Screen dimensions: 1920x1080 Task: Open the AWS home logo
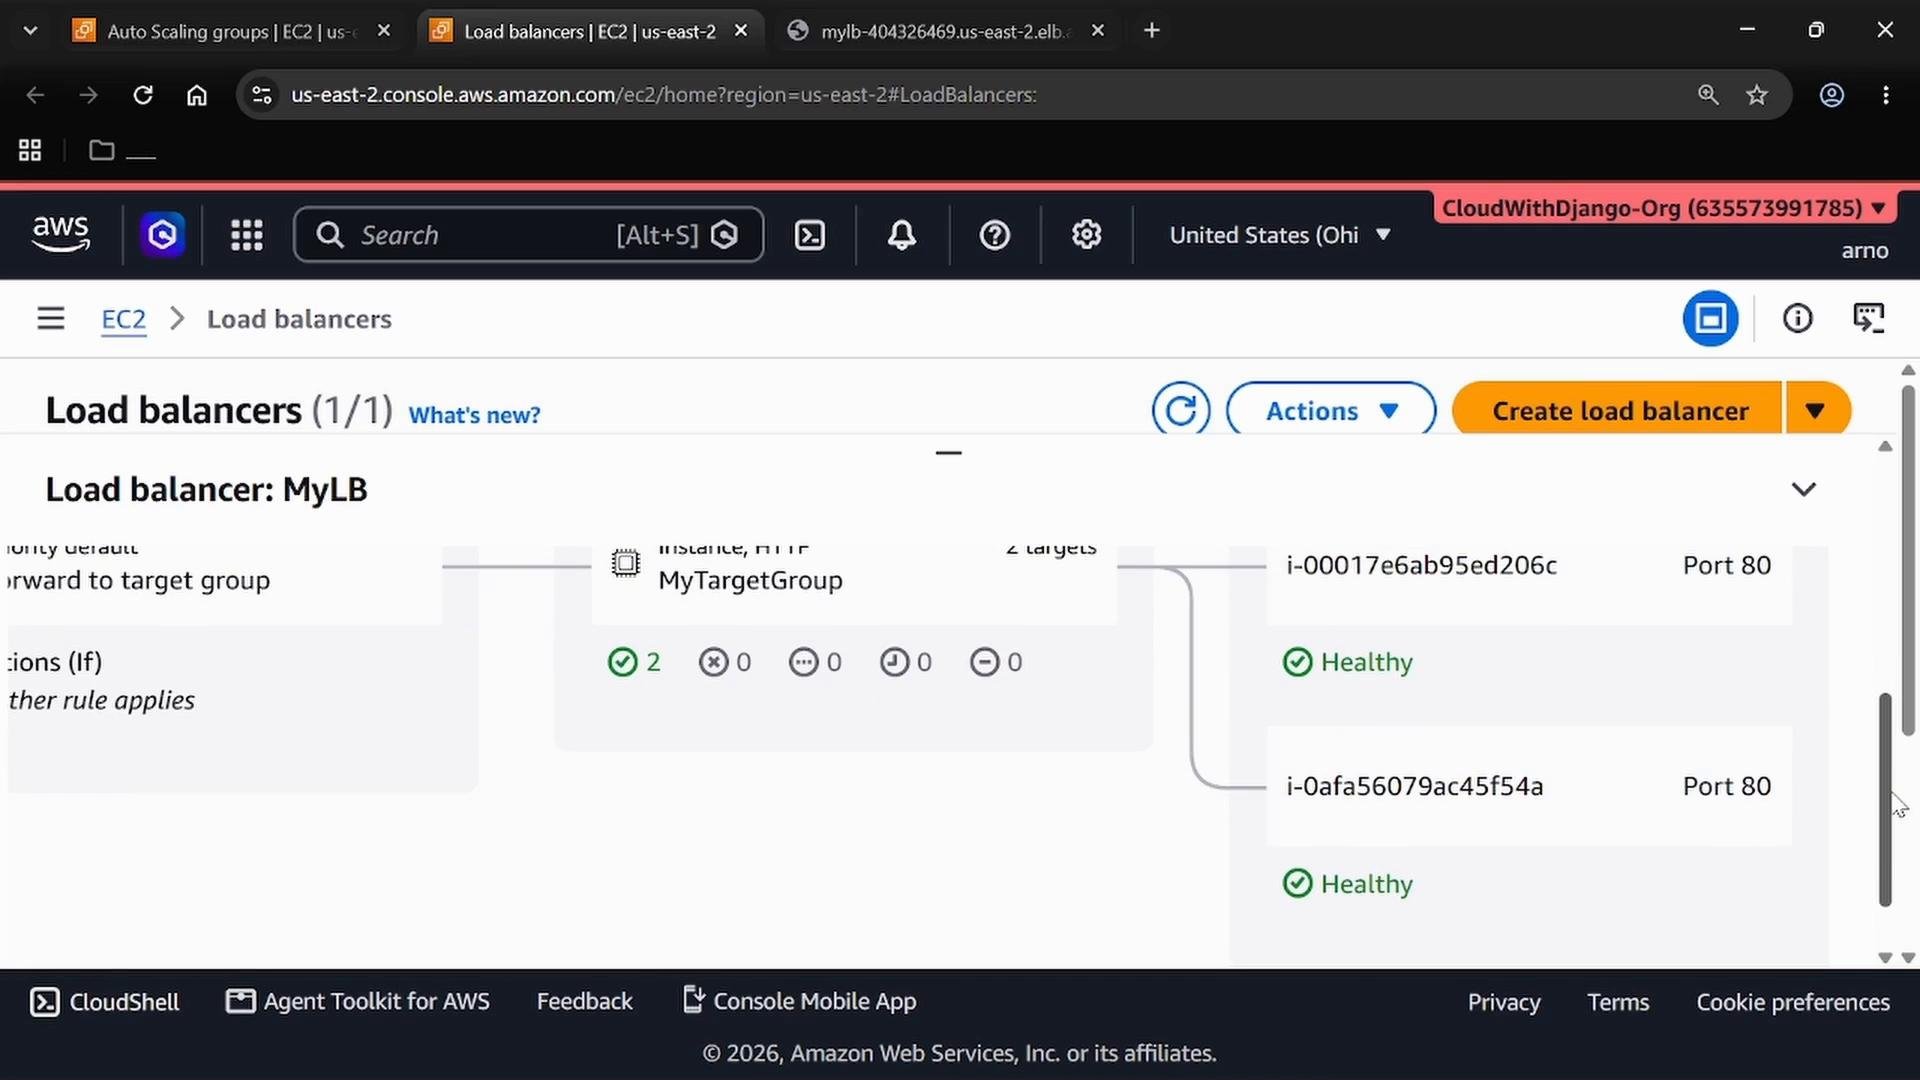[61, 235]
